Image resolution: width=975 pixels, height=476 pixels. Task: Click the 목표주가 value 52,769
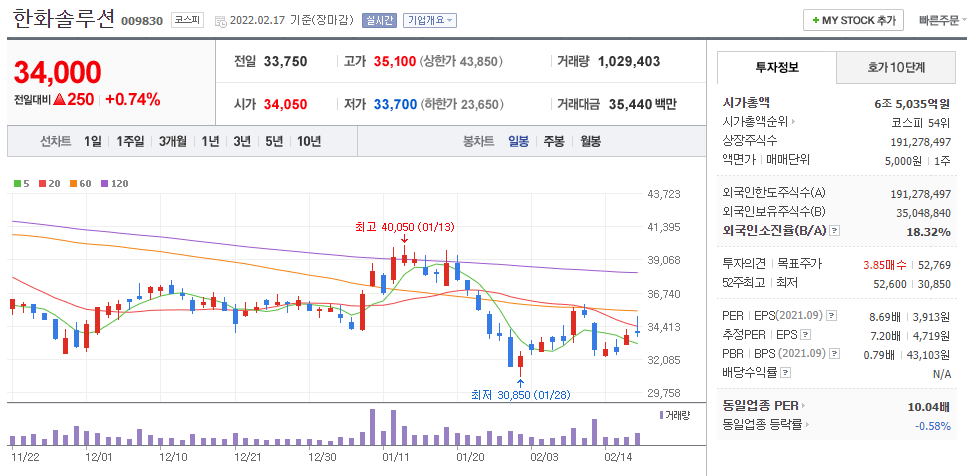click(934, 264)
